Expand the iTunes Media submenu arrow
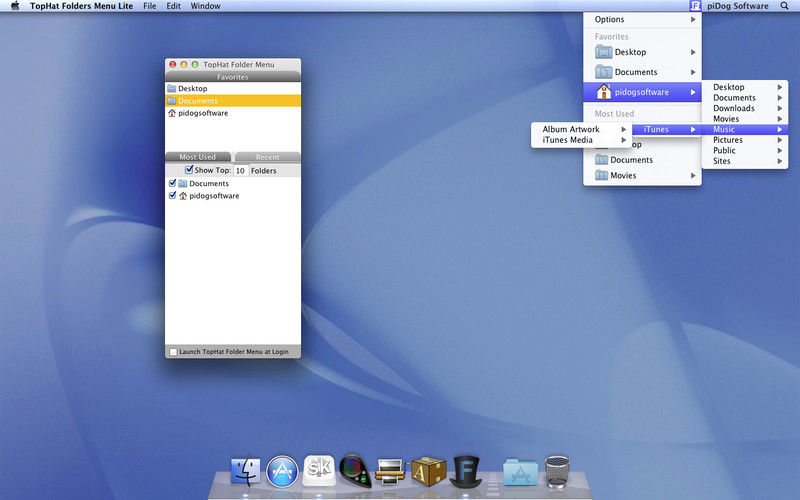 [x=623, y=140]
